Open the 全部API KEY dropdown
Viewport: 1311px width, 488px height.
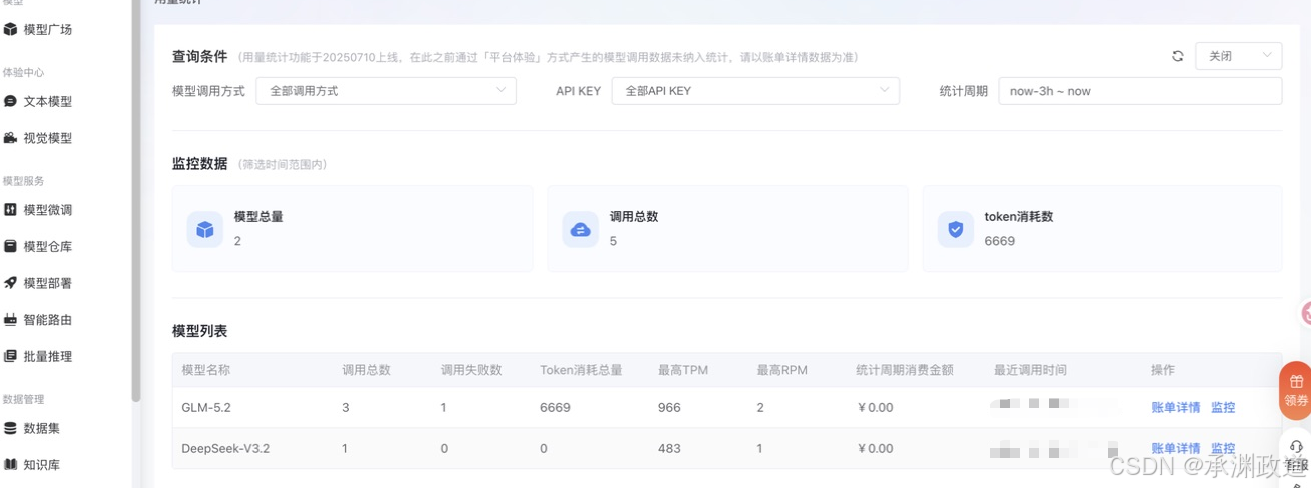755,91
